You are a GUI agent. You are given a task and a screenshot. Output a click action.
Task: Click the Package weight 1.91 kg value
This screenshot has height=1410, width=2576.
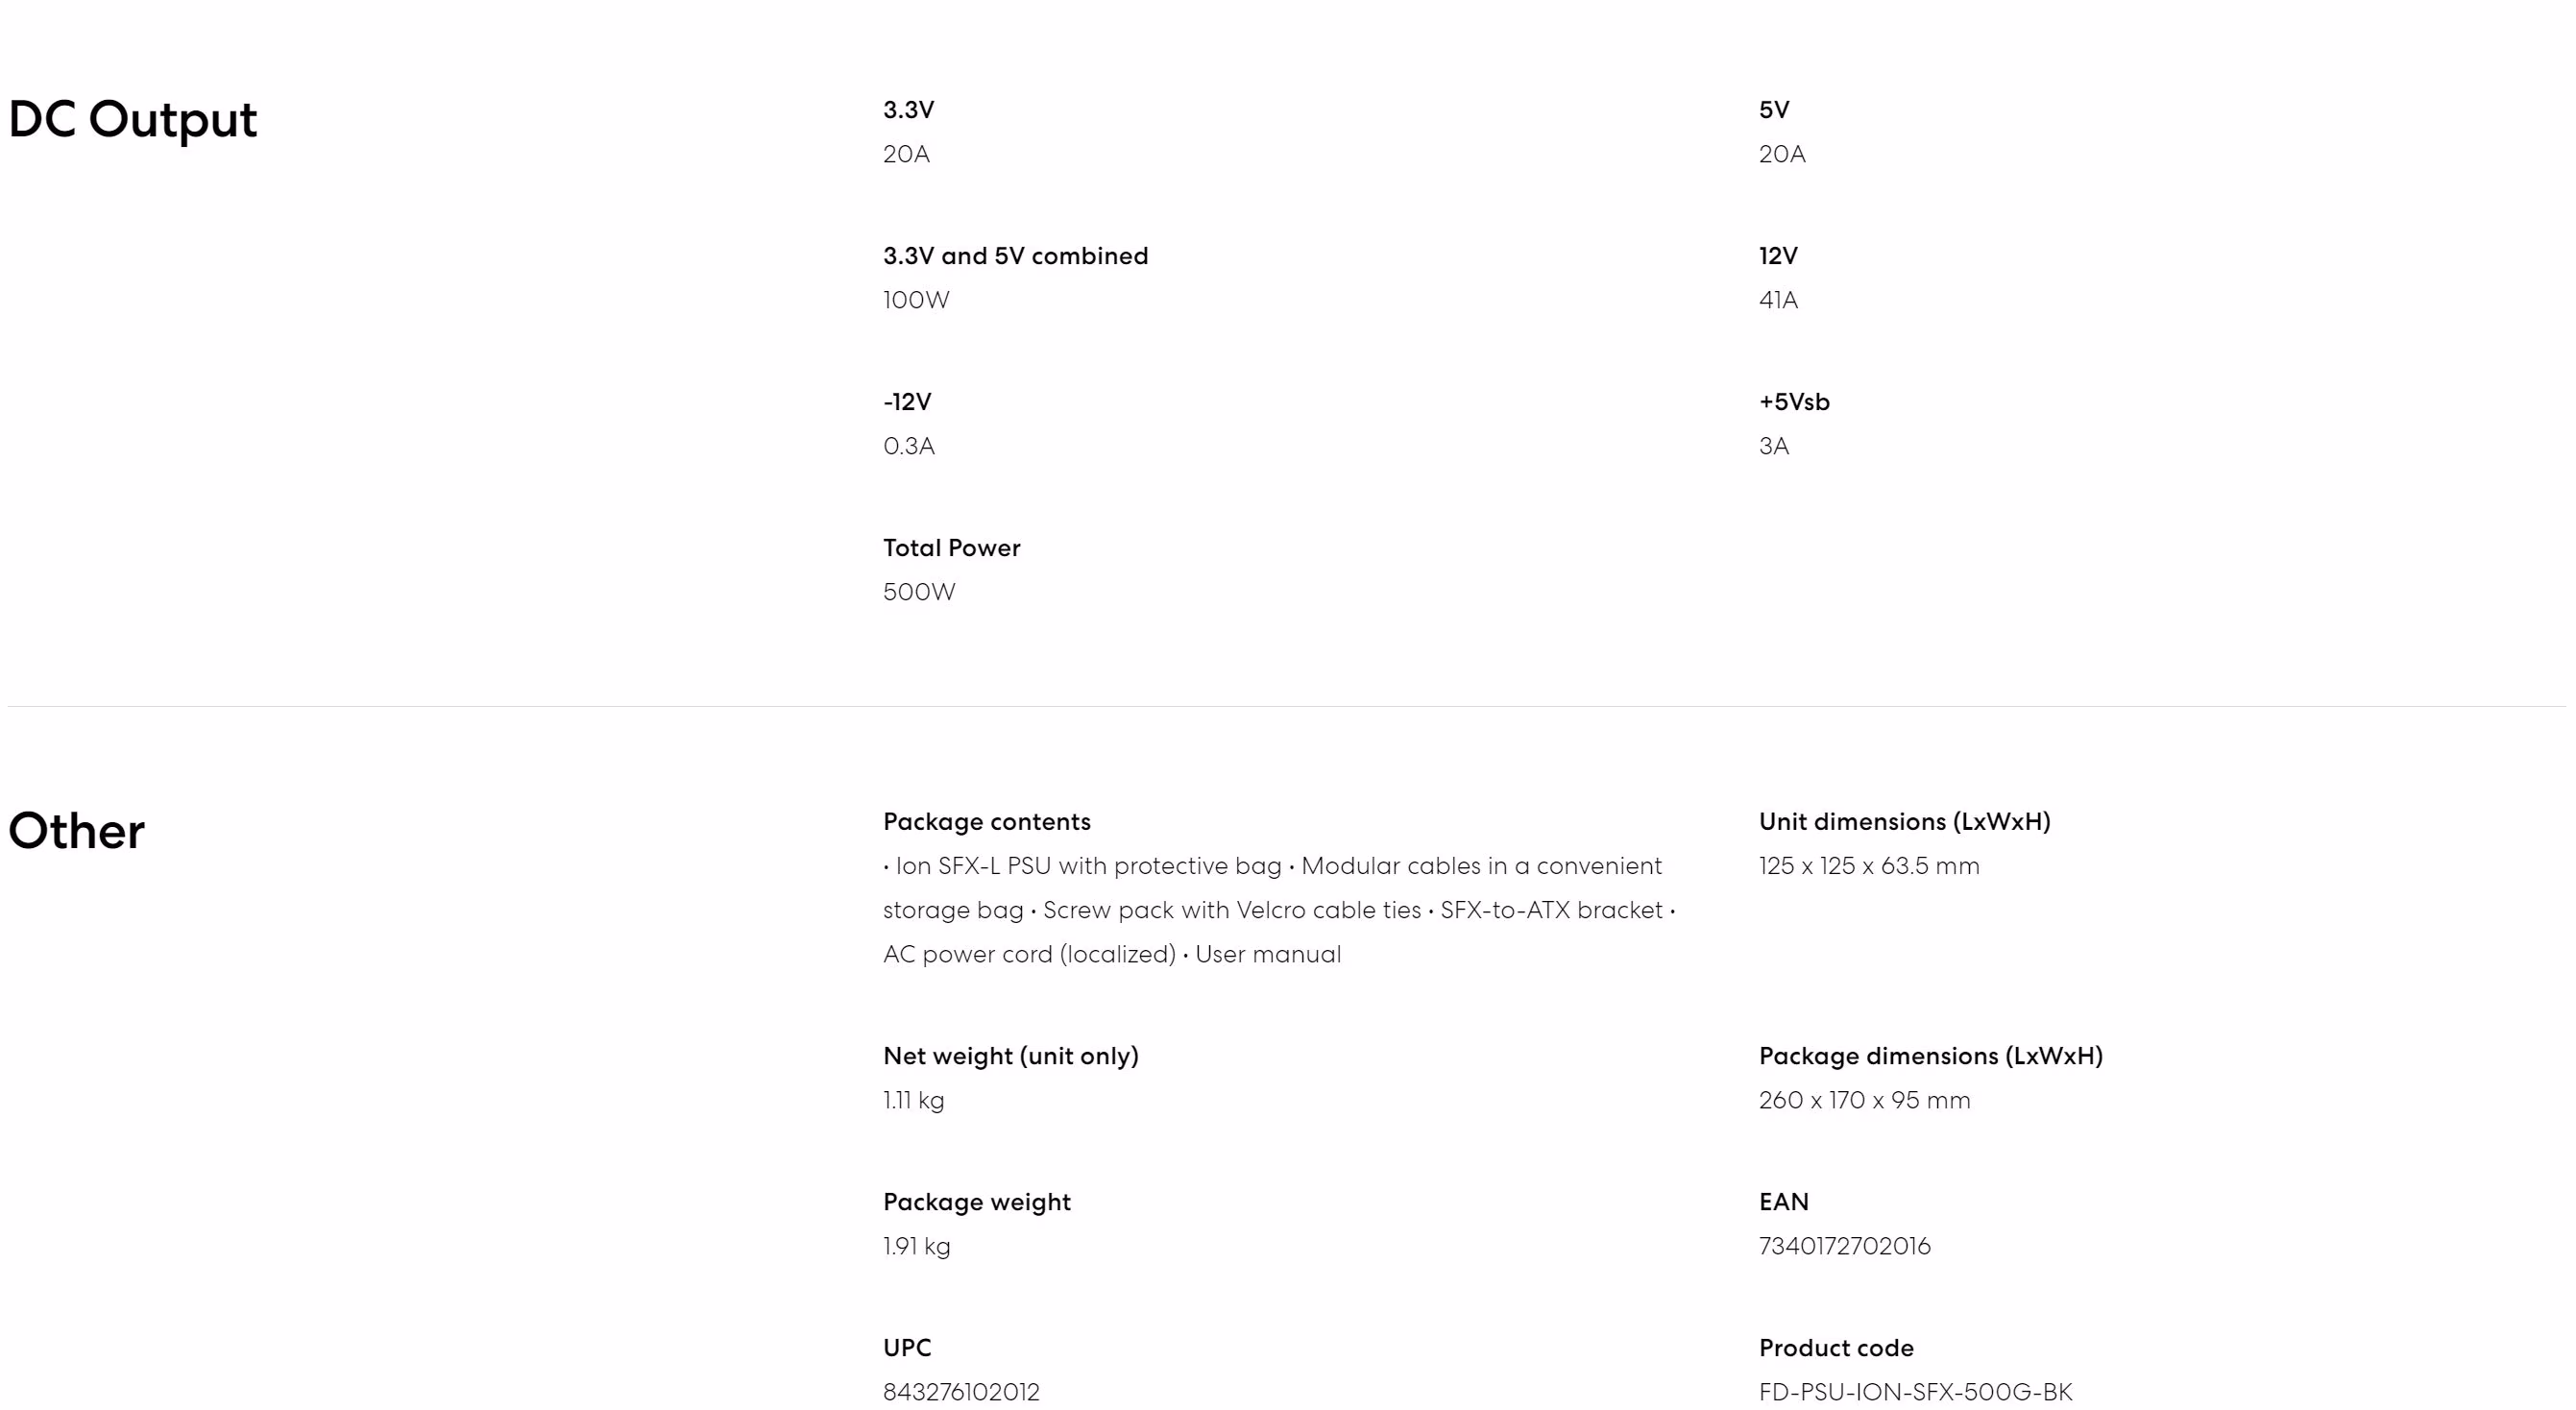916,1246
